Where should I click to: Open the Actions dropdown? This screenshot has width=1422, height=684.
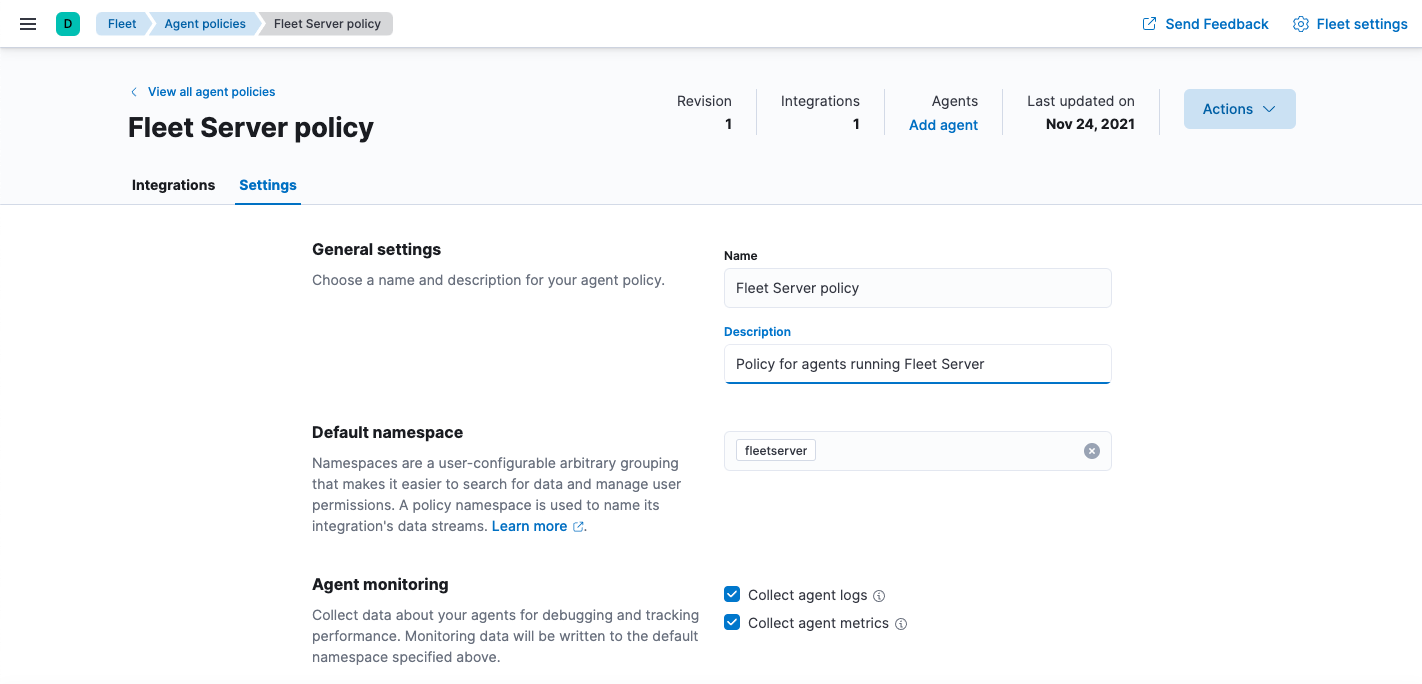[1239, 109]
